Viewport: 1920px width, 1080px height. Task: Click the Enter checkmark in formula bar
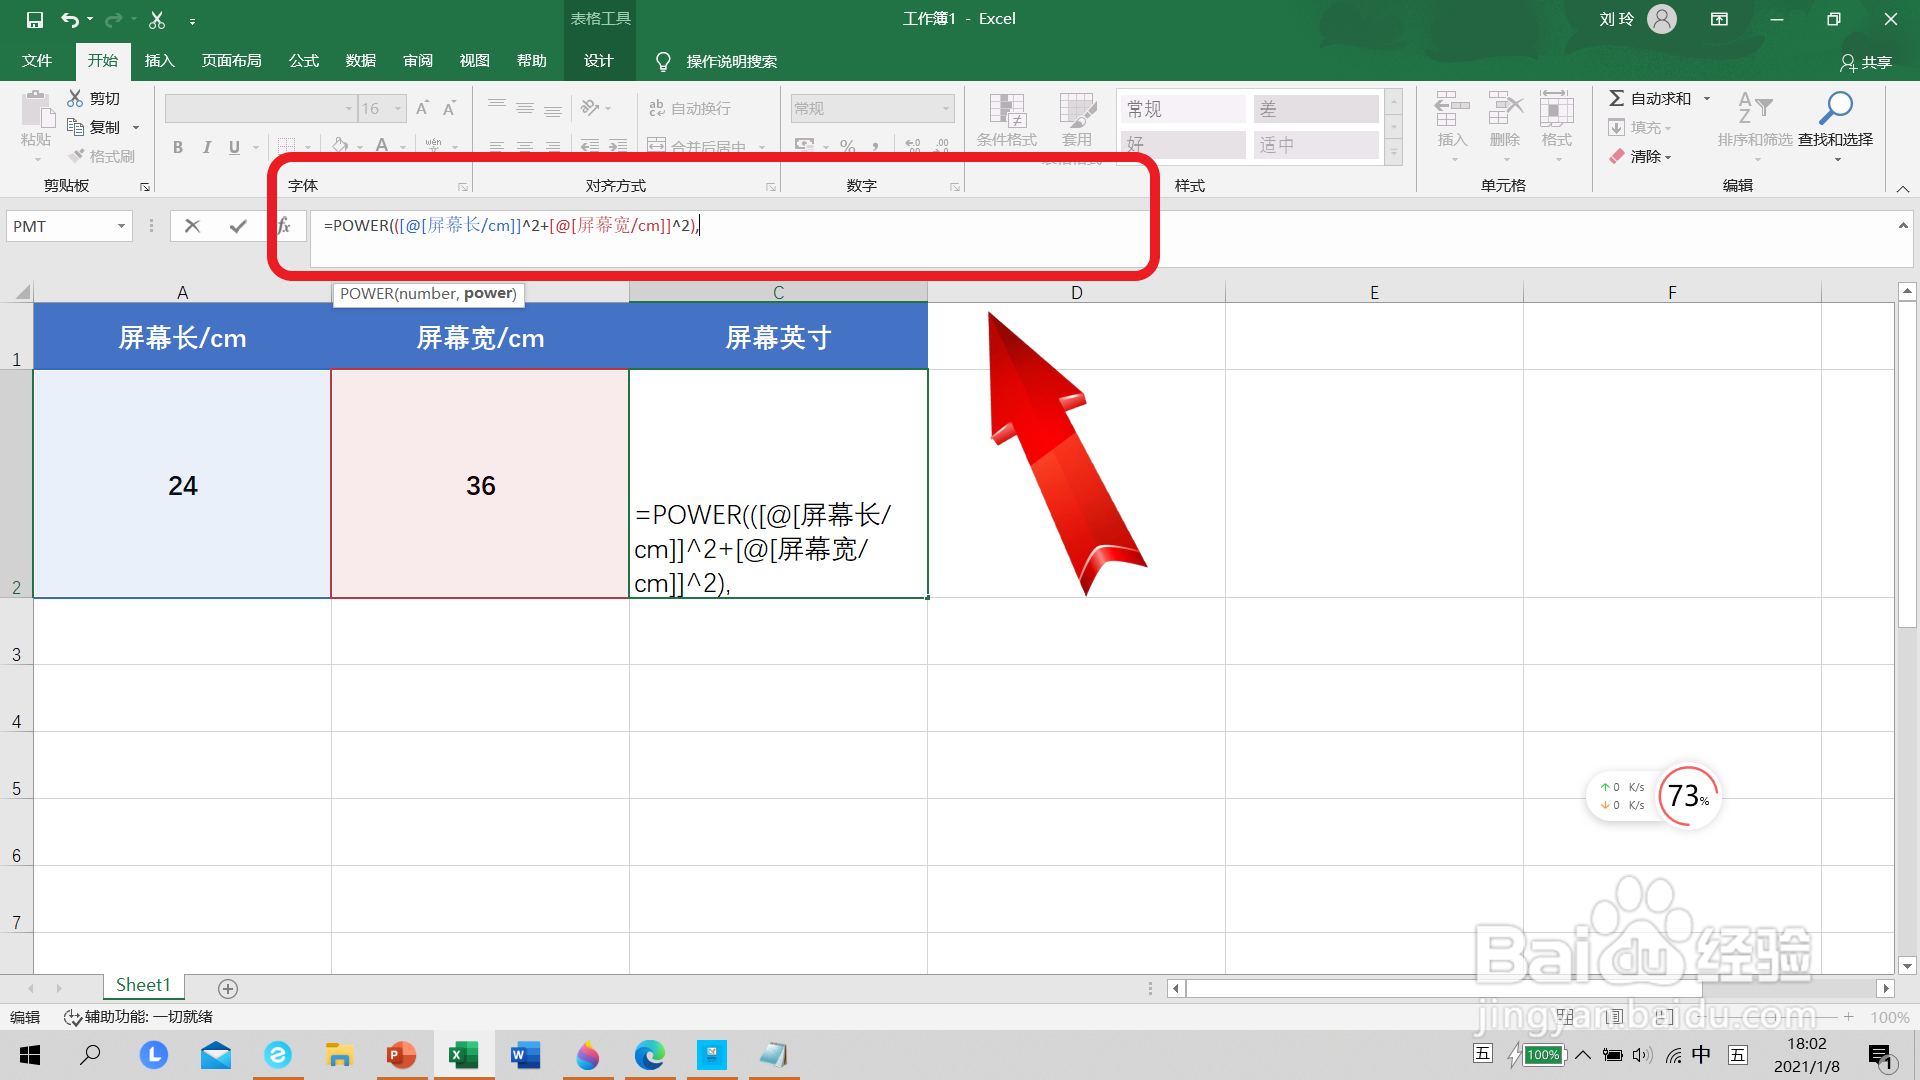[238, 226]
